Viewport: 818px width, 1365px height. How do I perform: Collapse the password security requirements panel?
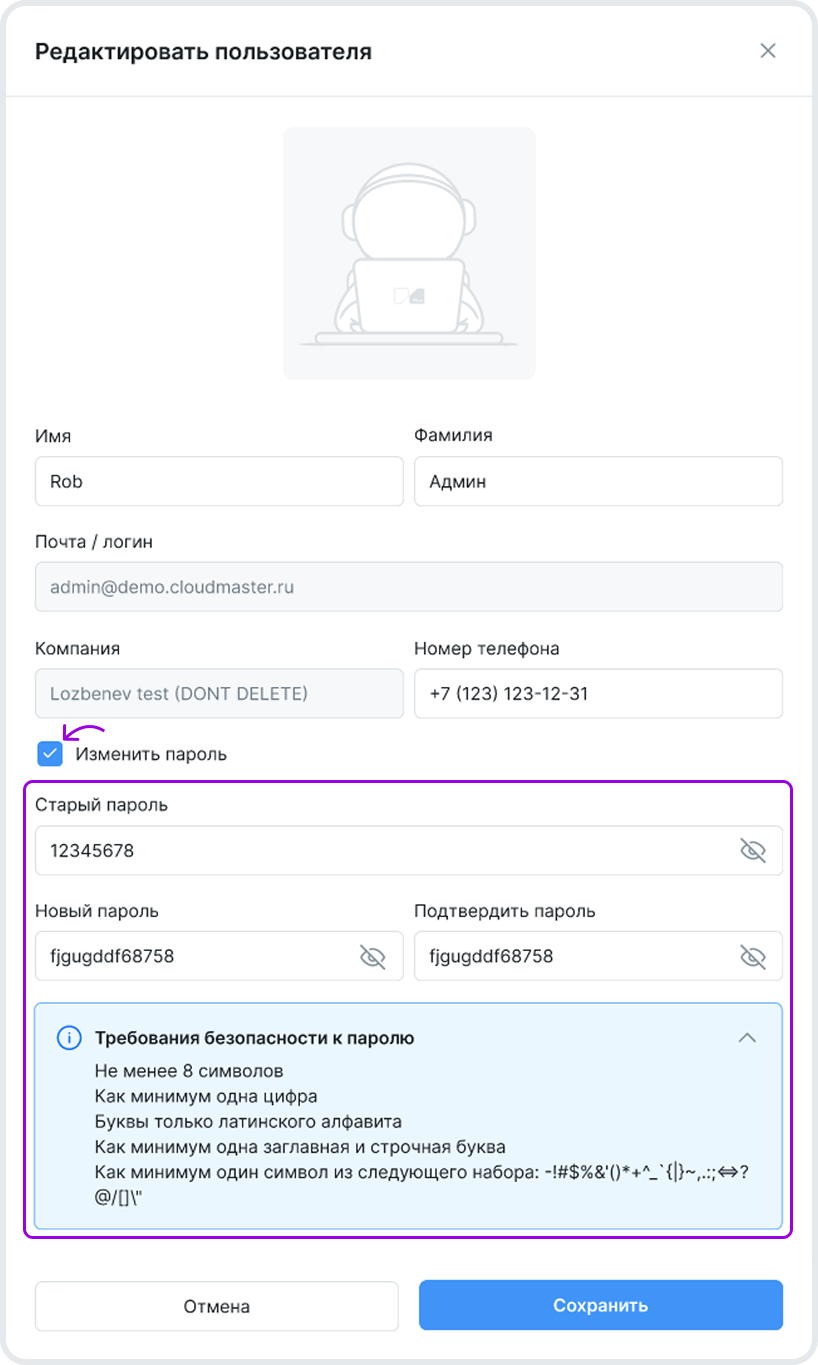746,1037
